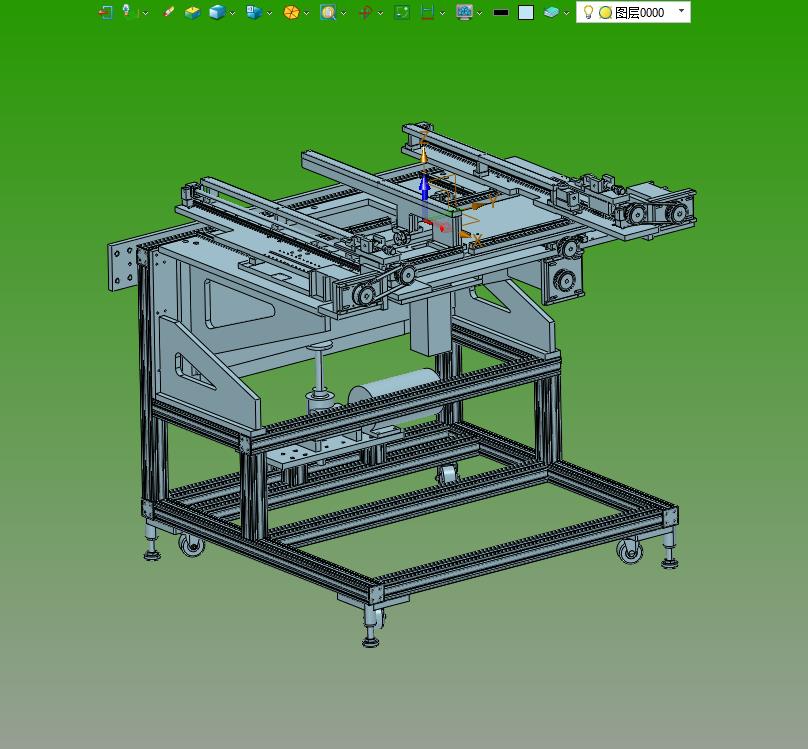This screenshot has width=808, height=749.
Task: Select the blue Z-axis arrow of the triad
Action: (x=424, y=189)
